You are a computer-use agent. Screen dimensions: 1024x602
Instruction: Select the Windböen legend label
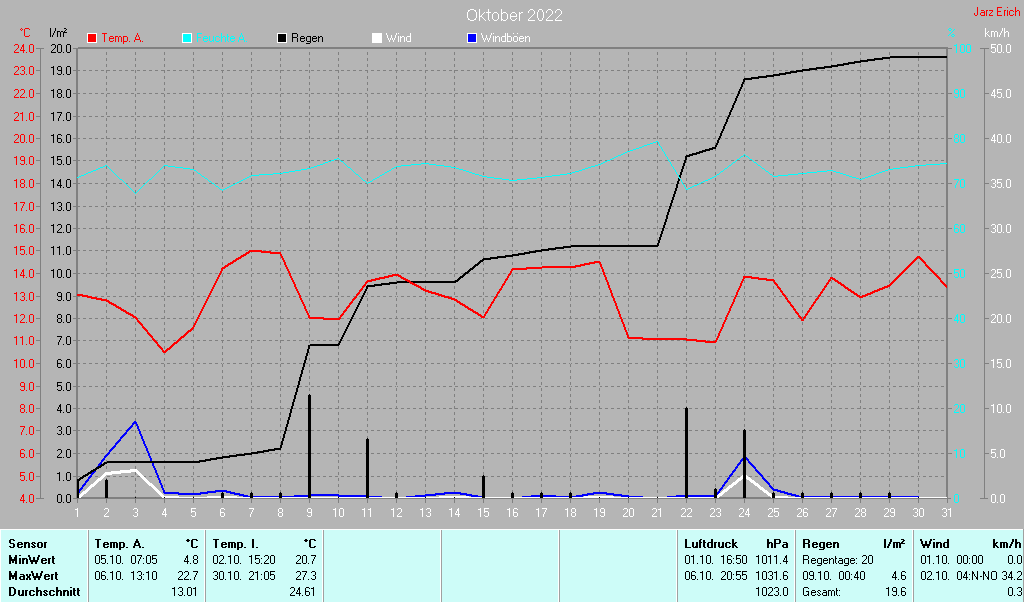(x=505, y=38)
